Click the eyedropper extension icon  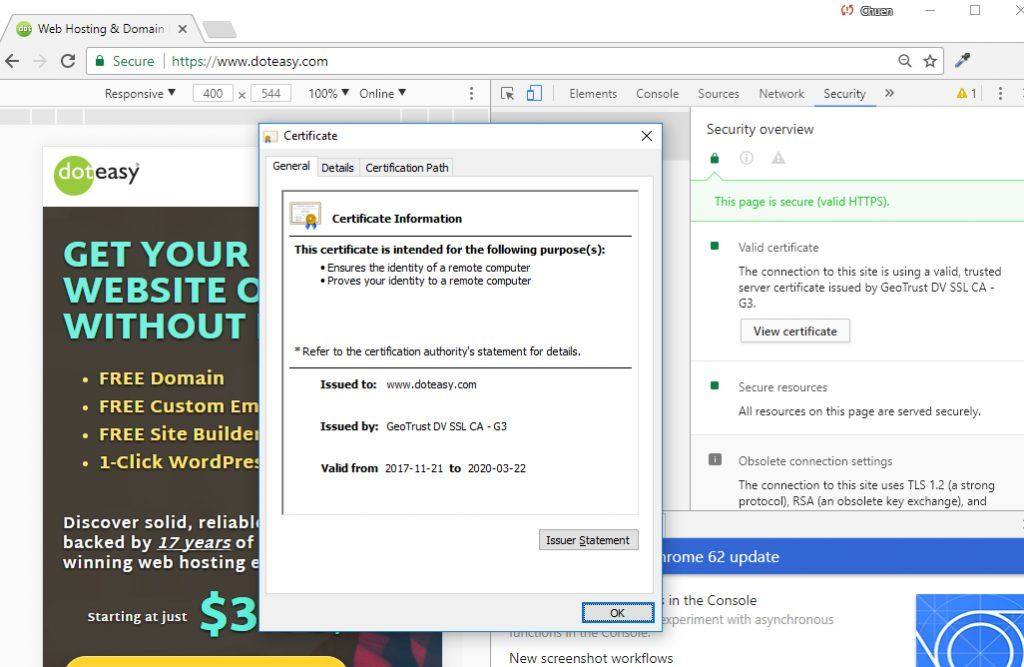tap(963, 61)
